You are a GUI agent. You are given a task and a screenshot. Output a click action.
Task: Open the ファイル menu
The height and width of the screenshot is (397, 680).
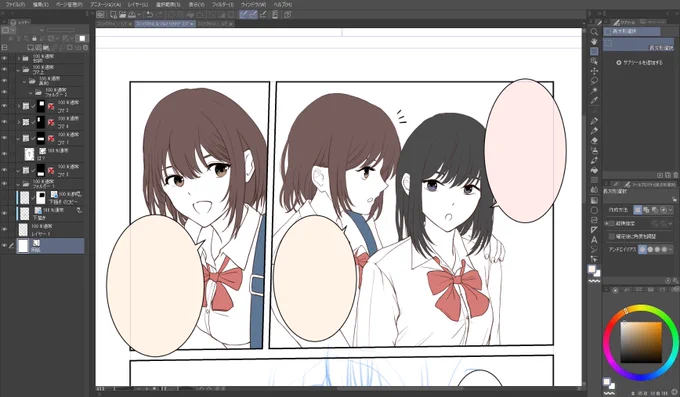(x=16, y=4)
